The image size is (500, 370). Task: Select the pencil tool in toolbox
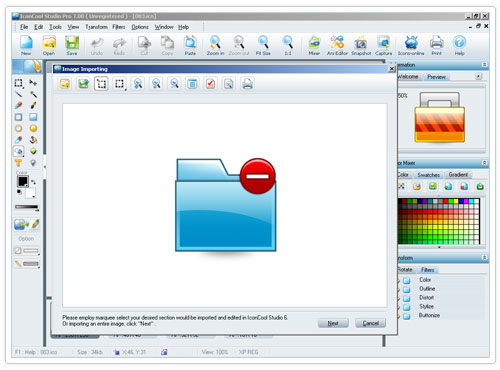pos(18,105)
